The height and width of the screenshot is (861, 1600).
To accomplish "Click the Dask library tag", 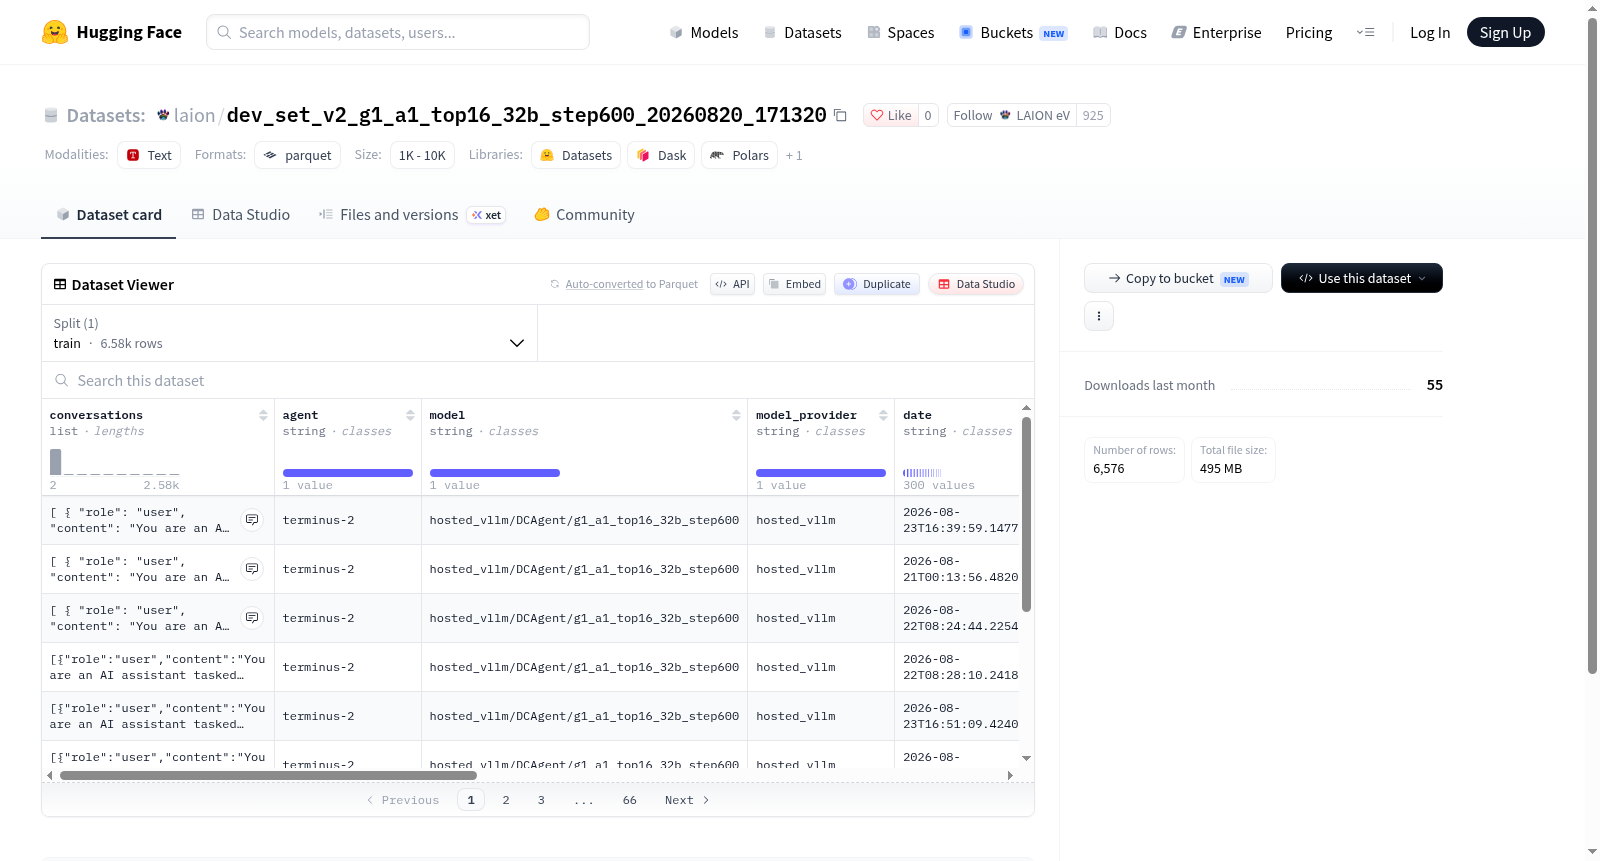I will click(661, 155).
